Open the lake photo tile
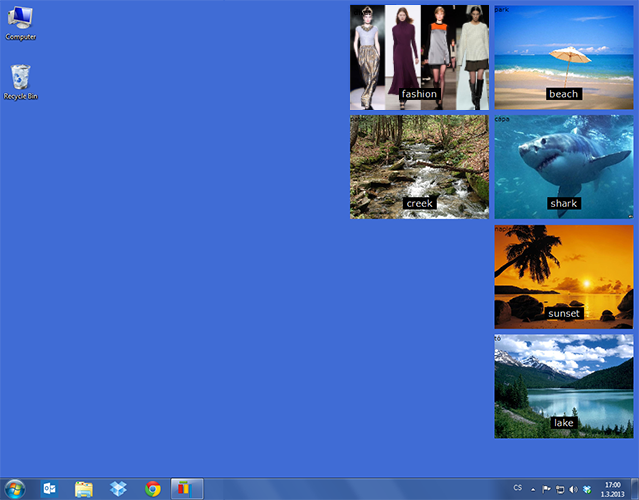 point(563,386)
